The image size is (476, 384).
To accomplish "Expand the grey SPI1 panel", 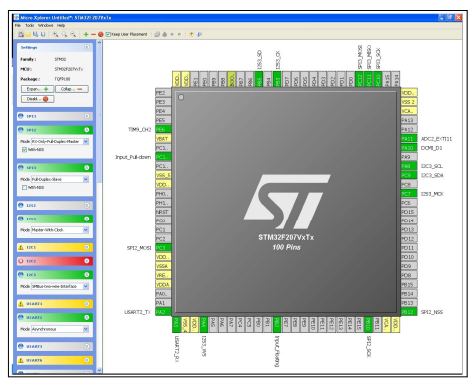I will click(x=87, y=116).
